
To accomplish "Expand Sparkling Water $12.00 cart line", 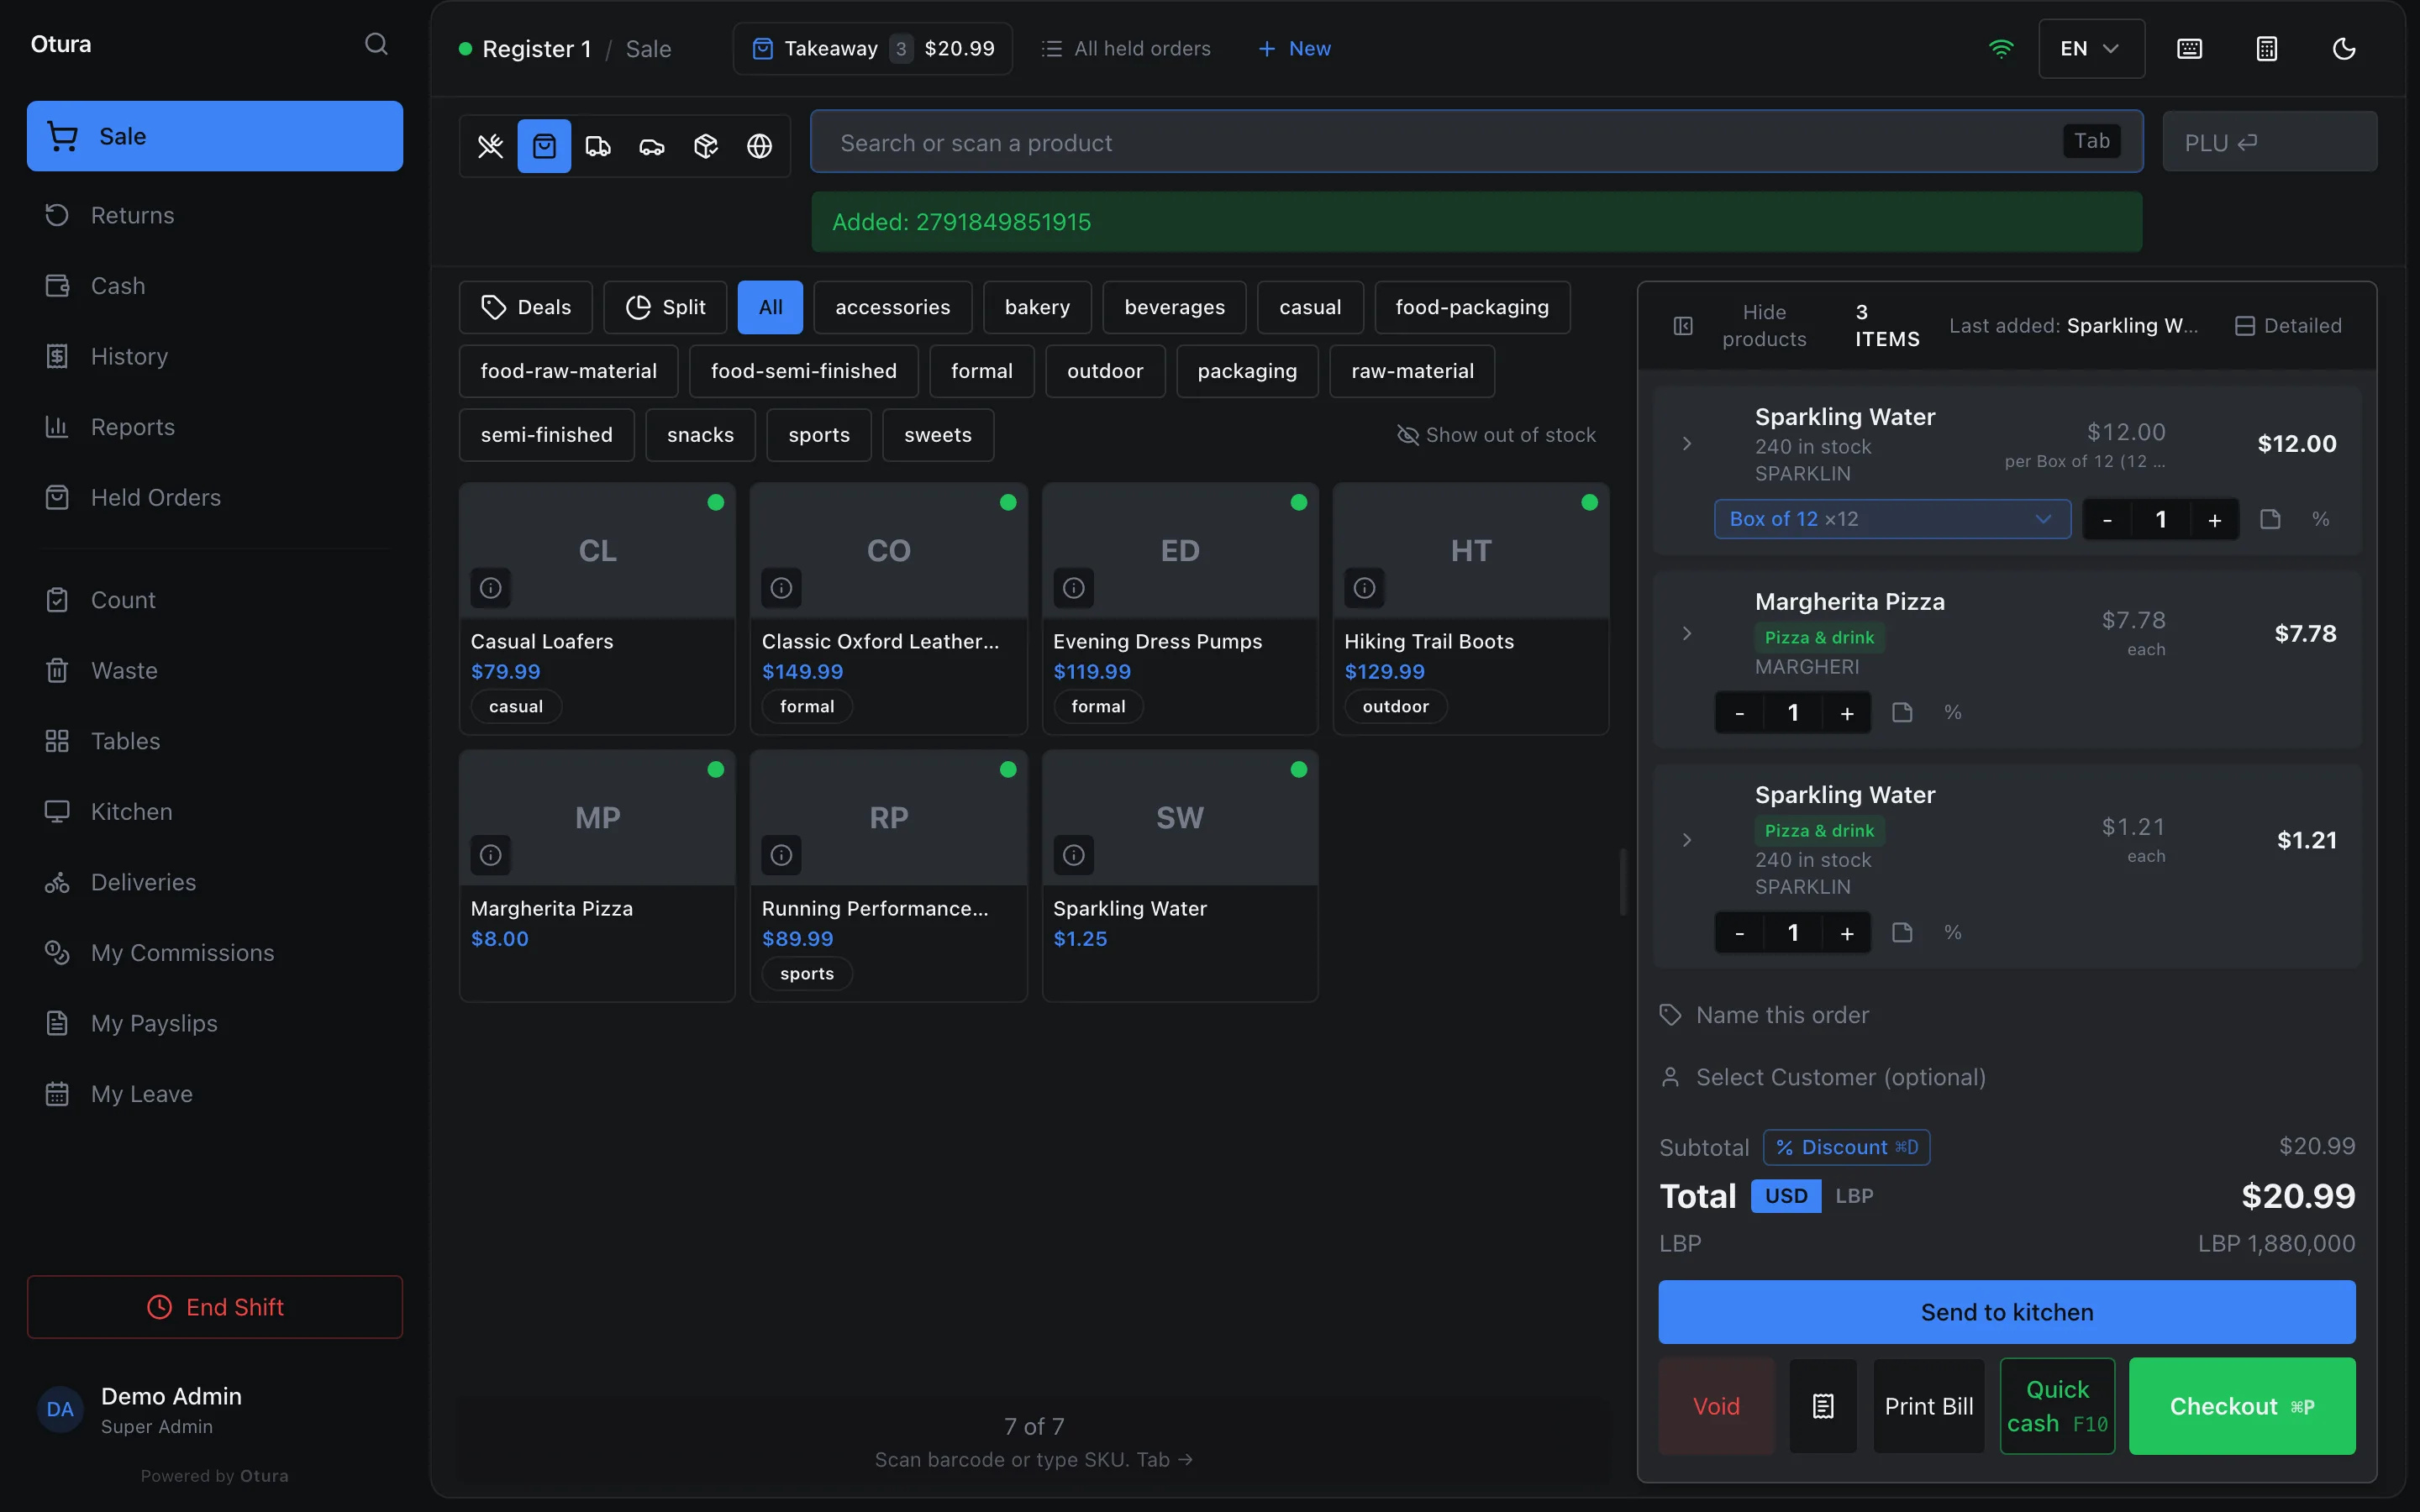I will click(1687, 444).
